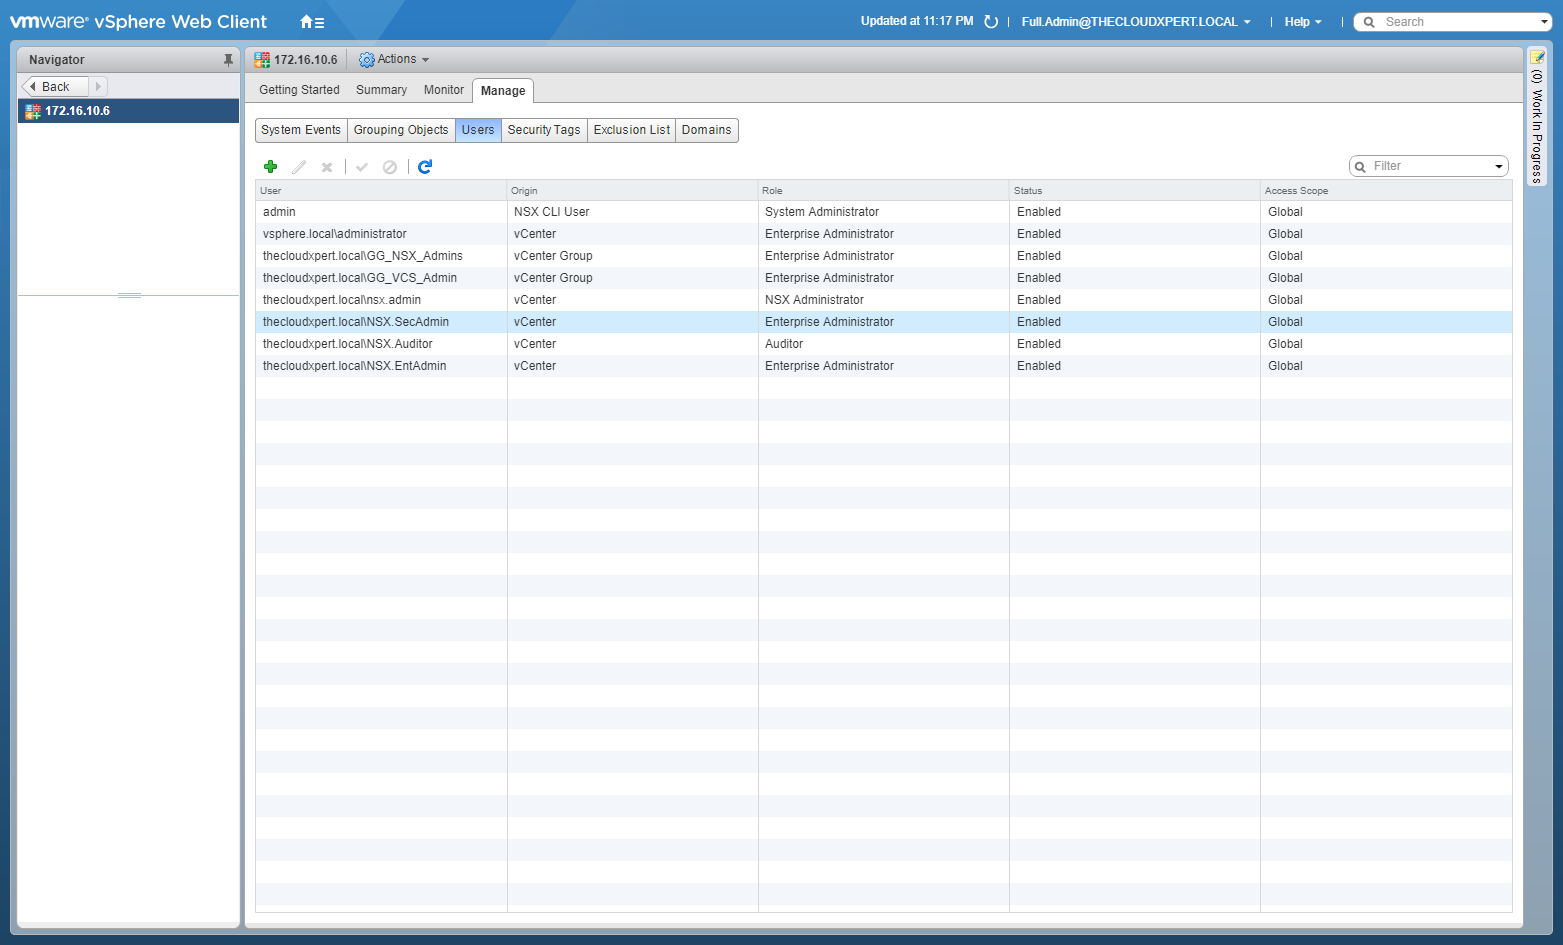Expand the Help dropdown menu
Image resolution: width=1563 pixels, height=945 pixels.
tap(1303, 22)
